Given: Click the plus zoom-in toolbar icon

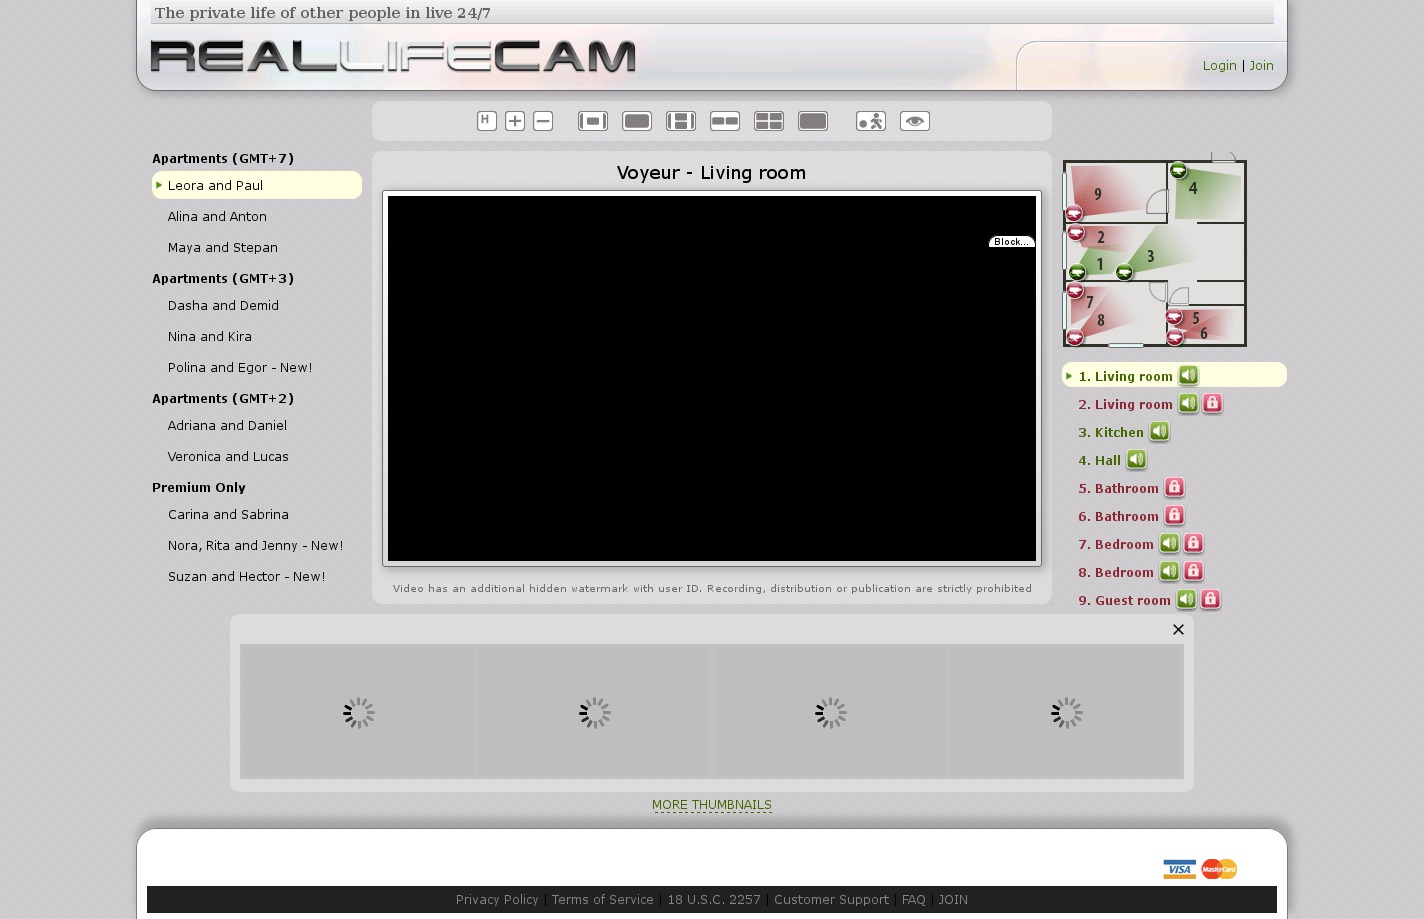Looking at the screenshot, I should 515,121.
